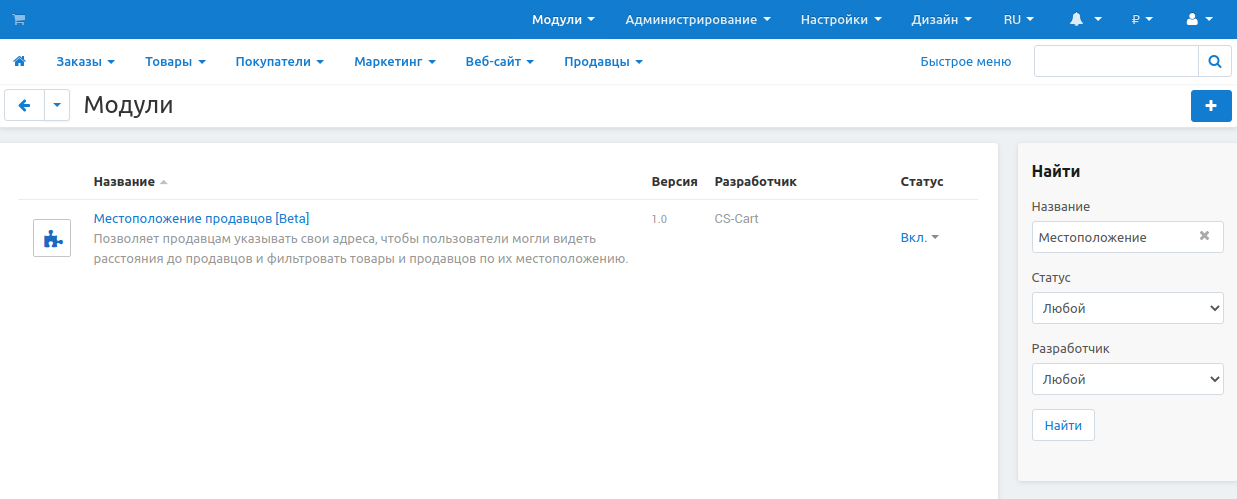The height and width of the screenshot is (499, 1237).
Task: Go to the home dashboard icon
Action: coord(18,62)
